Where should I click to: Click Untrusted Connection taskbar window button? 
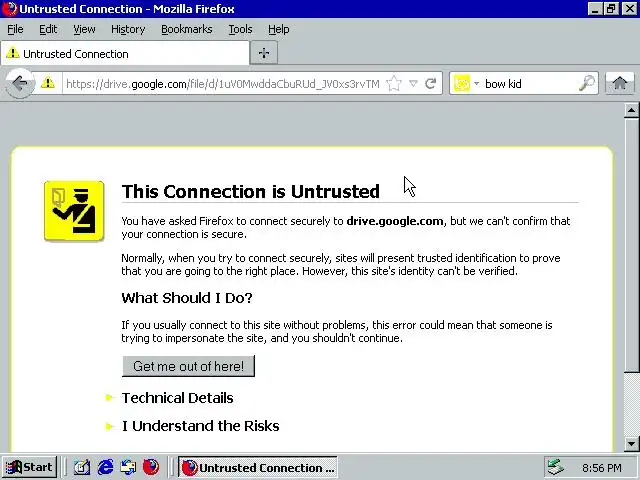(x=258, y=467)
